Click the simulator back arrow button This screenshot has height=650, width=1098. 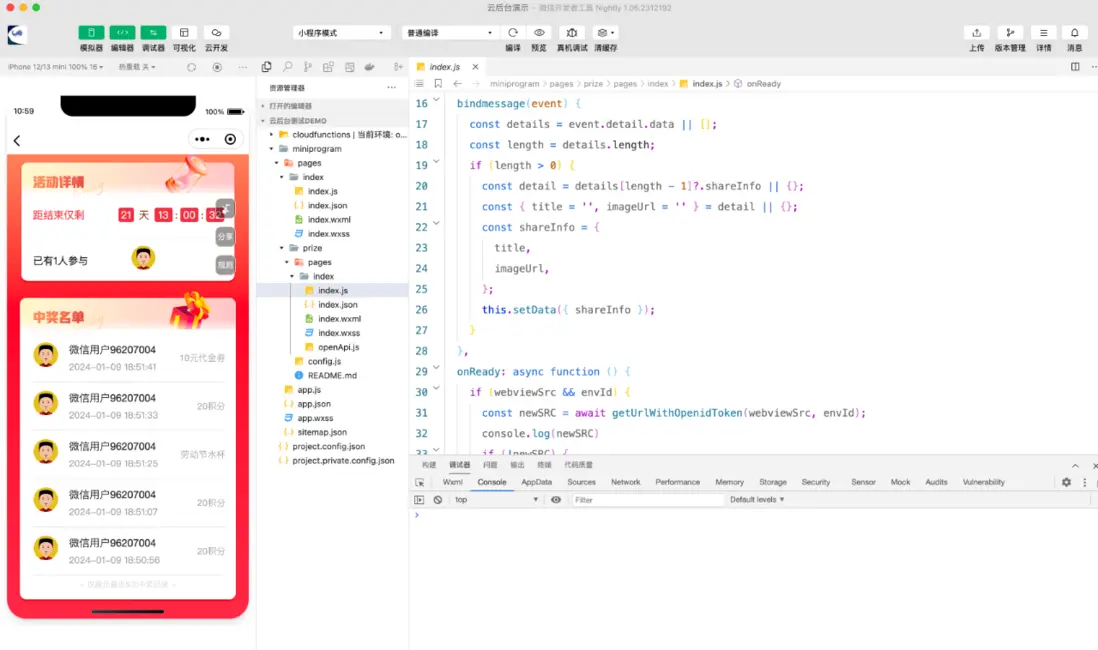pyautogui.click(x=17, y=141)
